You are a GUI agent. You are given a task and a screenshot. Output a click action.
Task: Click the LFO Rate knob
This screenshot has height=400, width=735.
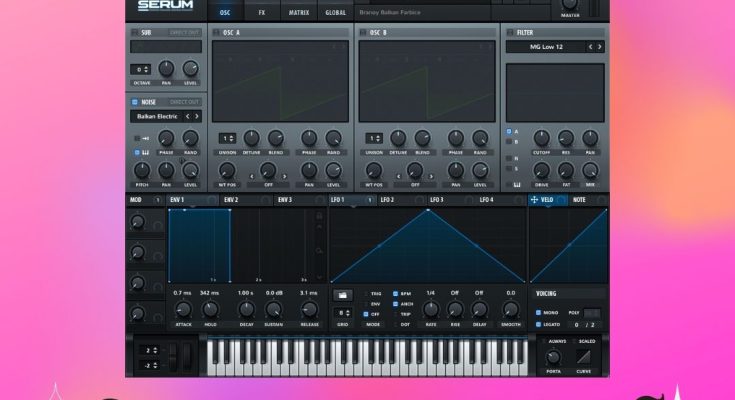[431, 309]
